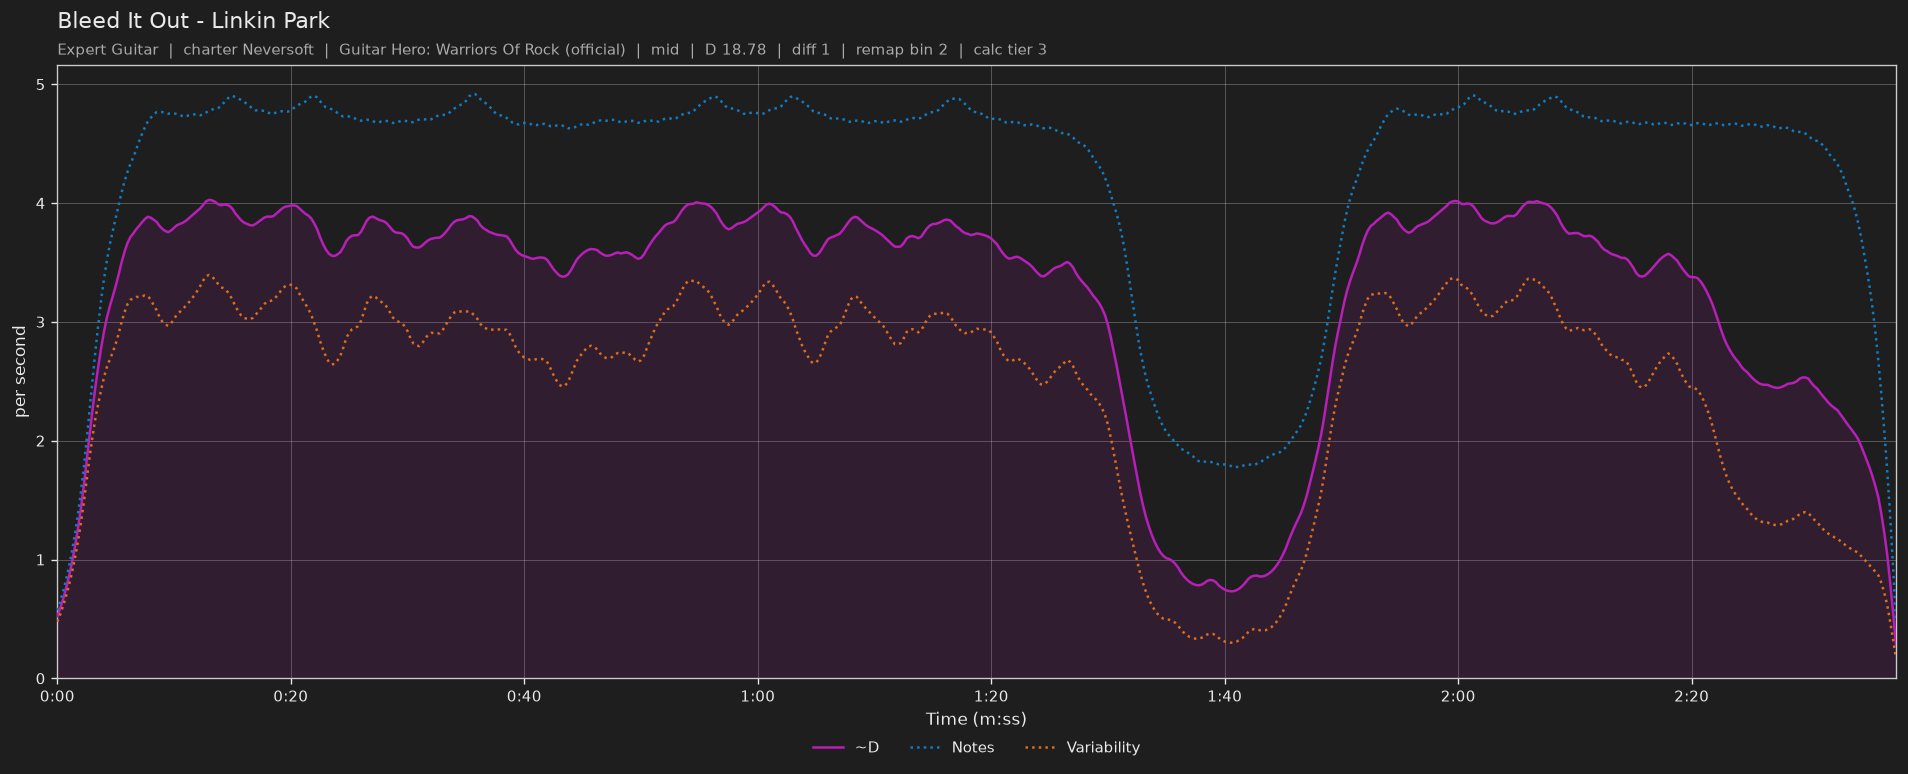
Task: Click the "per second" y-axis label
Action: point(20,371)
